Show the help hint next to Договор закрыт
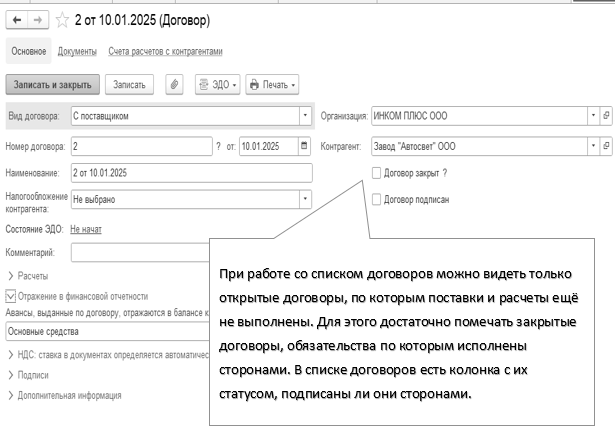 tap(444, 173)
